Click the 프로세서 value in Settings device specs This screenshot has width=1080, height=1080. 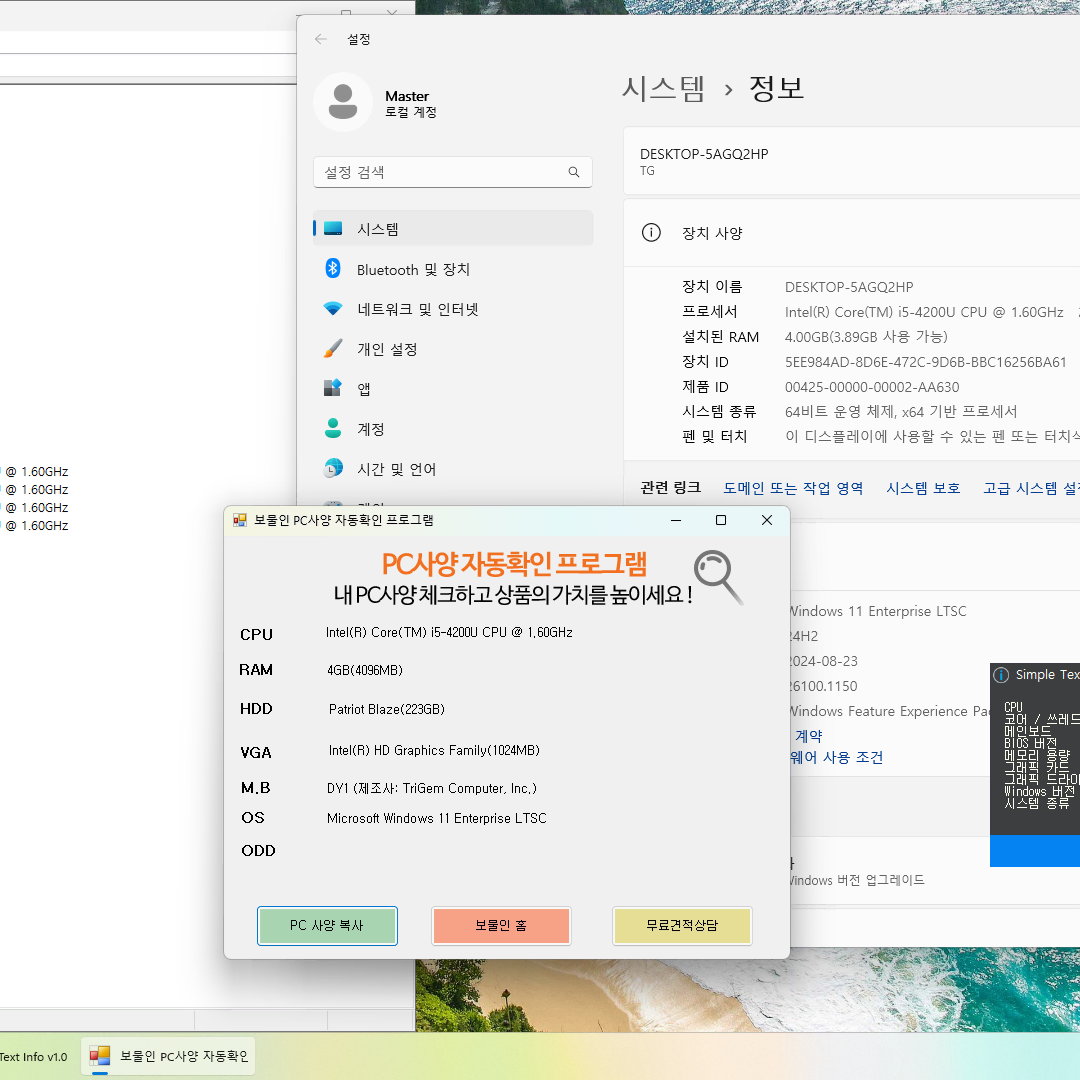tap(924, 312)
